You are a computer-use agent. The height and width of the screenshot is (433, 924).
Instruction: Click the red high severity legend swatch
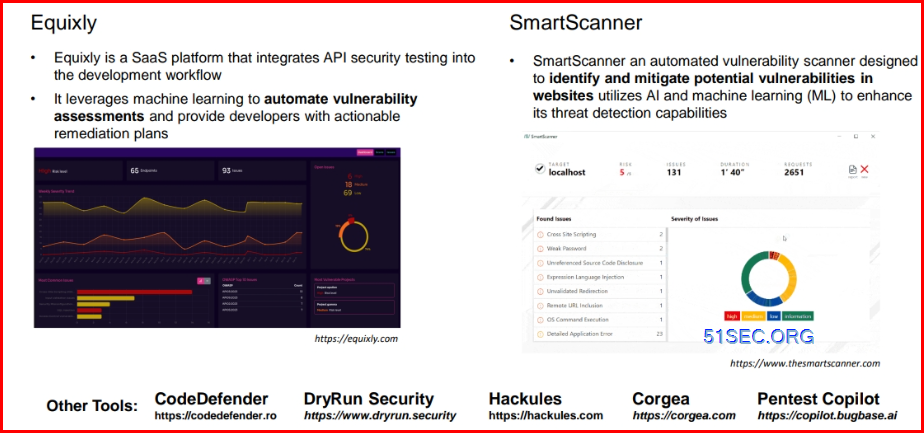732,316
